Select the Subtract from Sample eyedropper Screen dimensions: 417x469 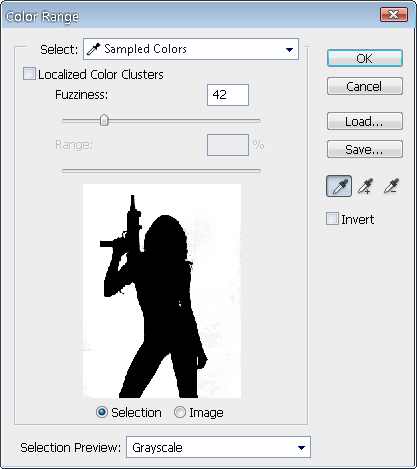coord(391,186)
